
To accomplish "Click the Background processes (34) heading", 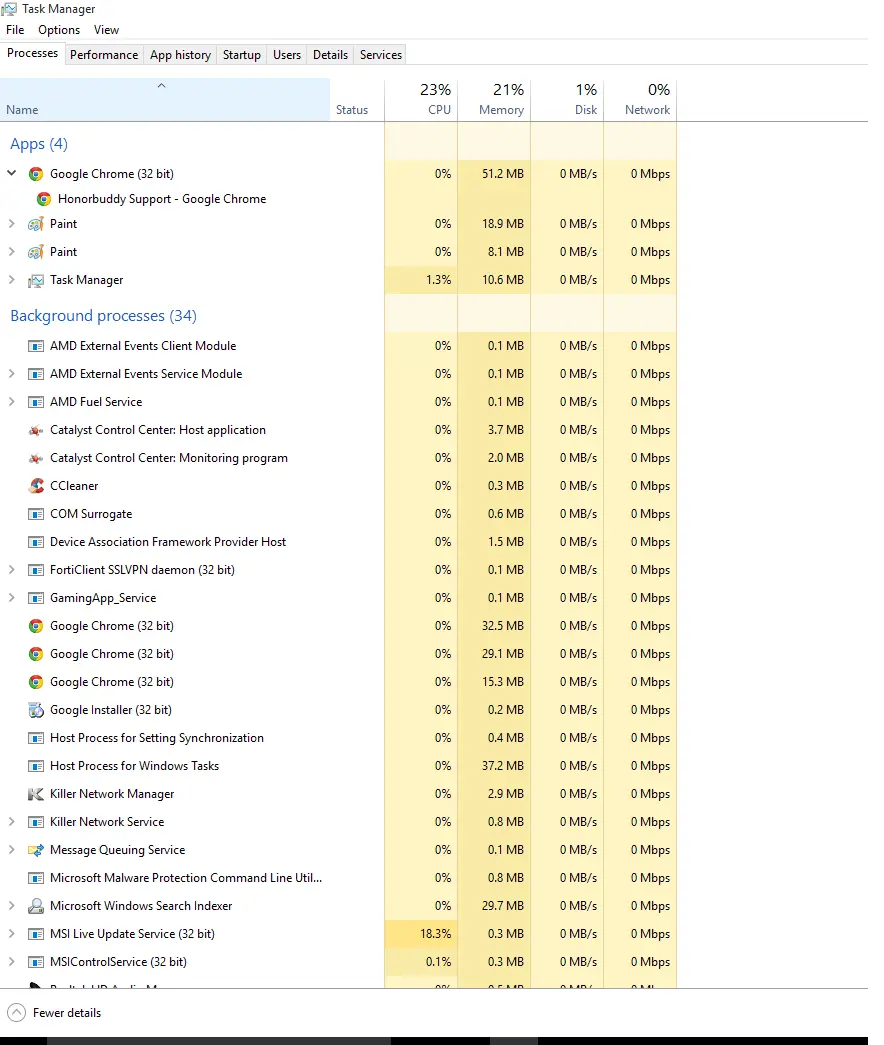I will [x=103, y=316].
